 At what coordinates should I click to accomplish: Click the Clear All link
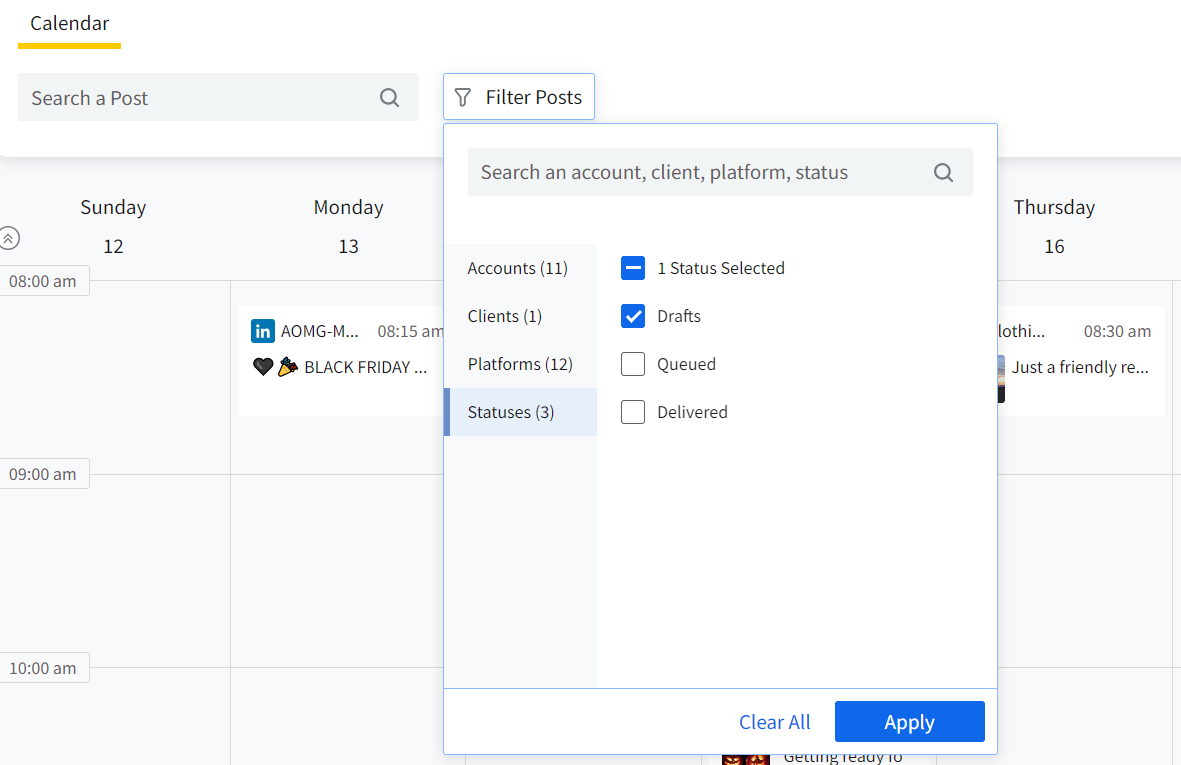tap(774, 722)
